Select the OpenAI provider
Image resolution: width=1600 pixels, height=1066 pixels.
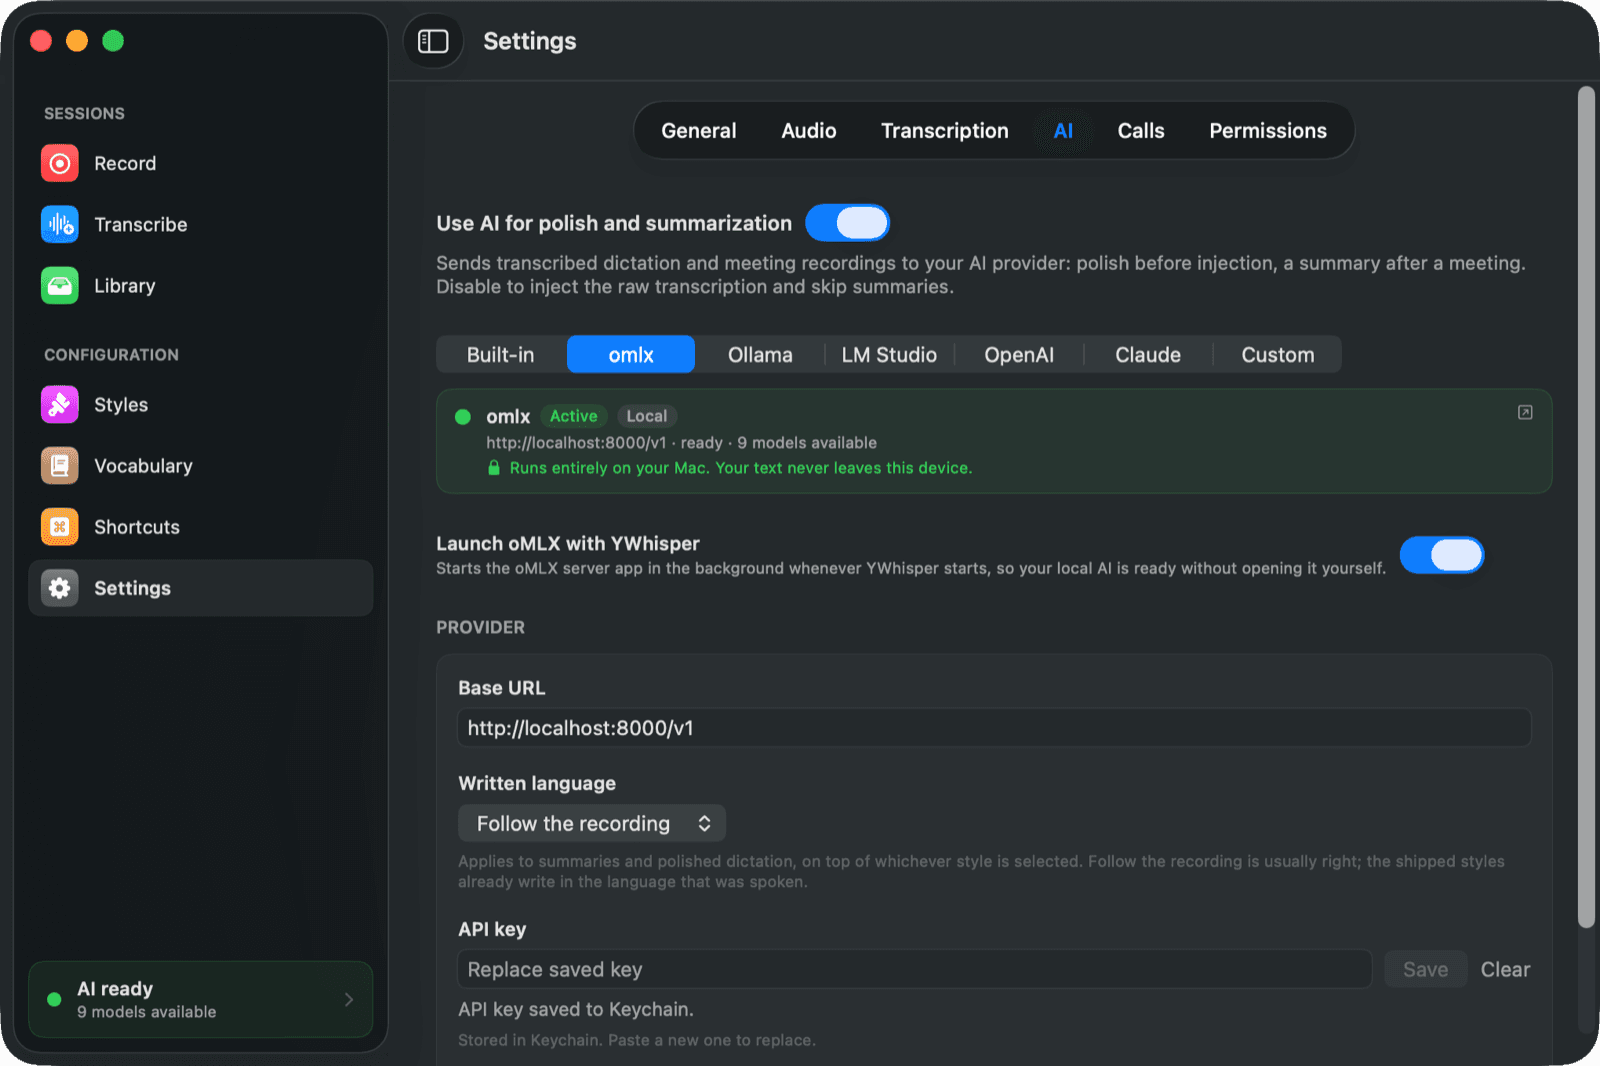(x=1019, y=355)
